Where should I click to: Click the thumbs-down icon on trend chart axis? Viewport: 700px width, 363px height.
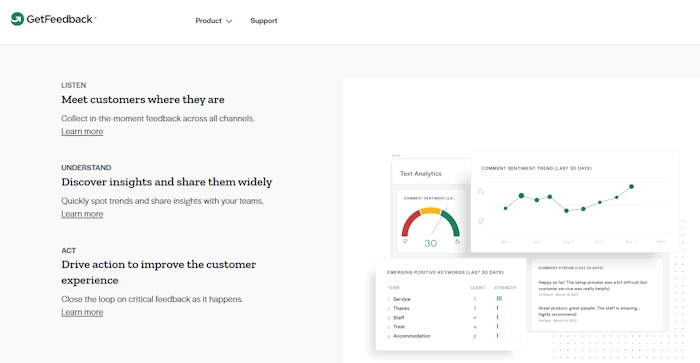click(480, 221)
